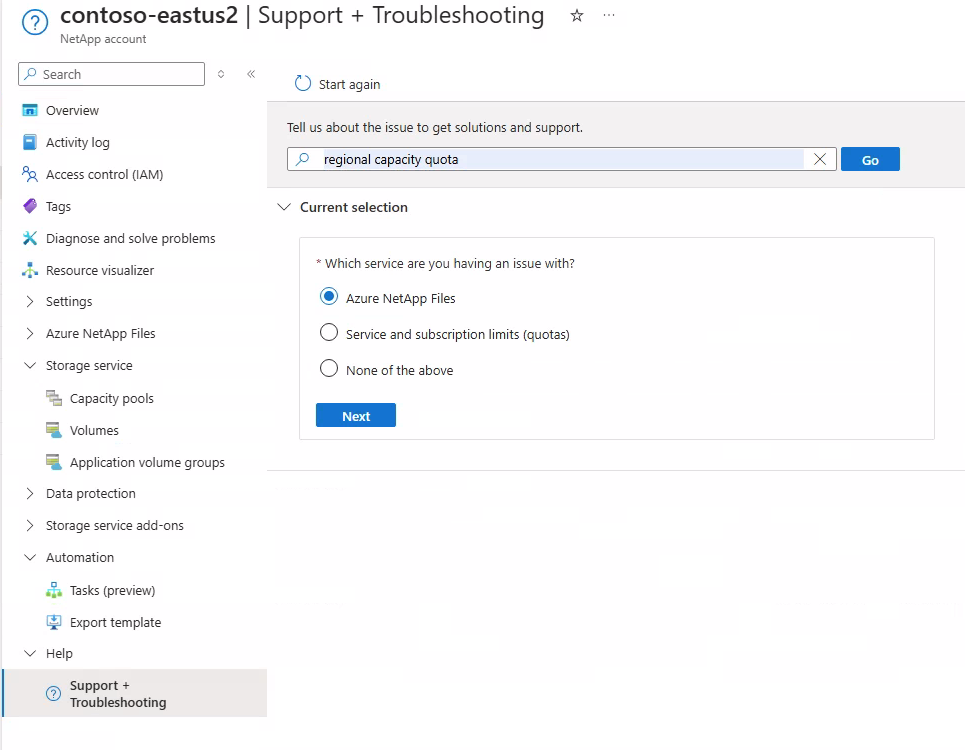The image size is (965, 750).
Task: Click the Capacity pools icon
Action: click(x=54, y=398)
